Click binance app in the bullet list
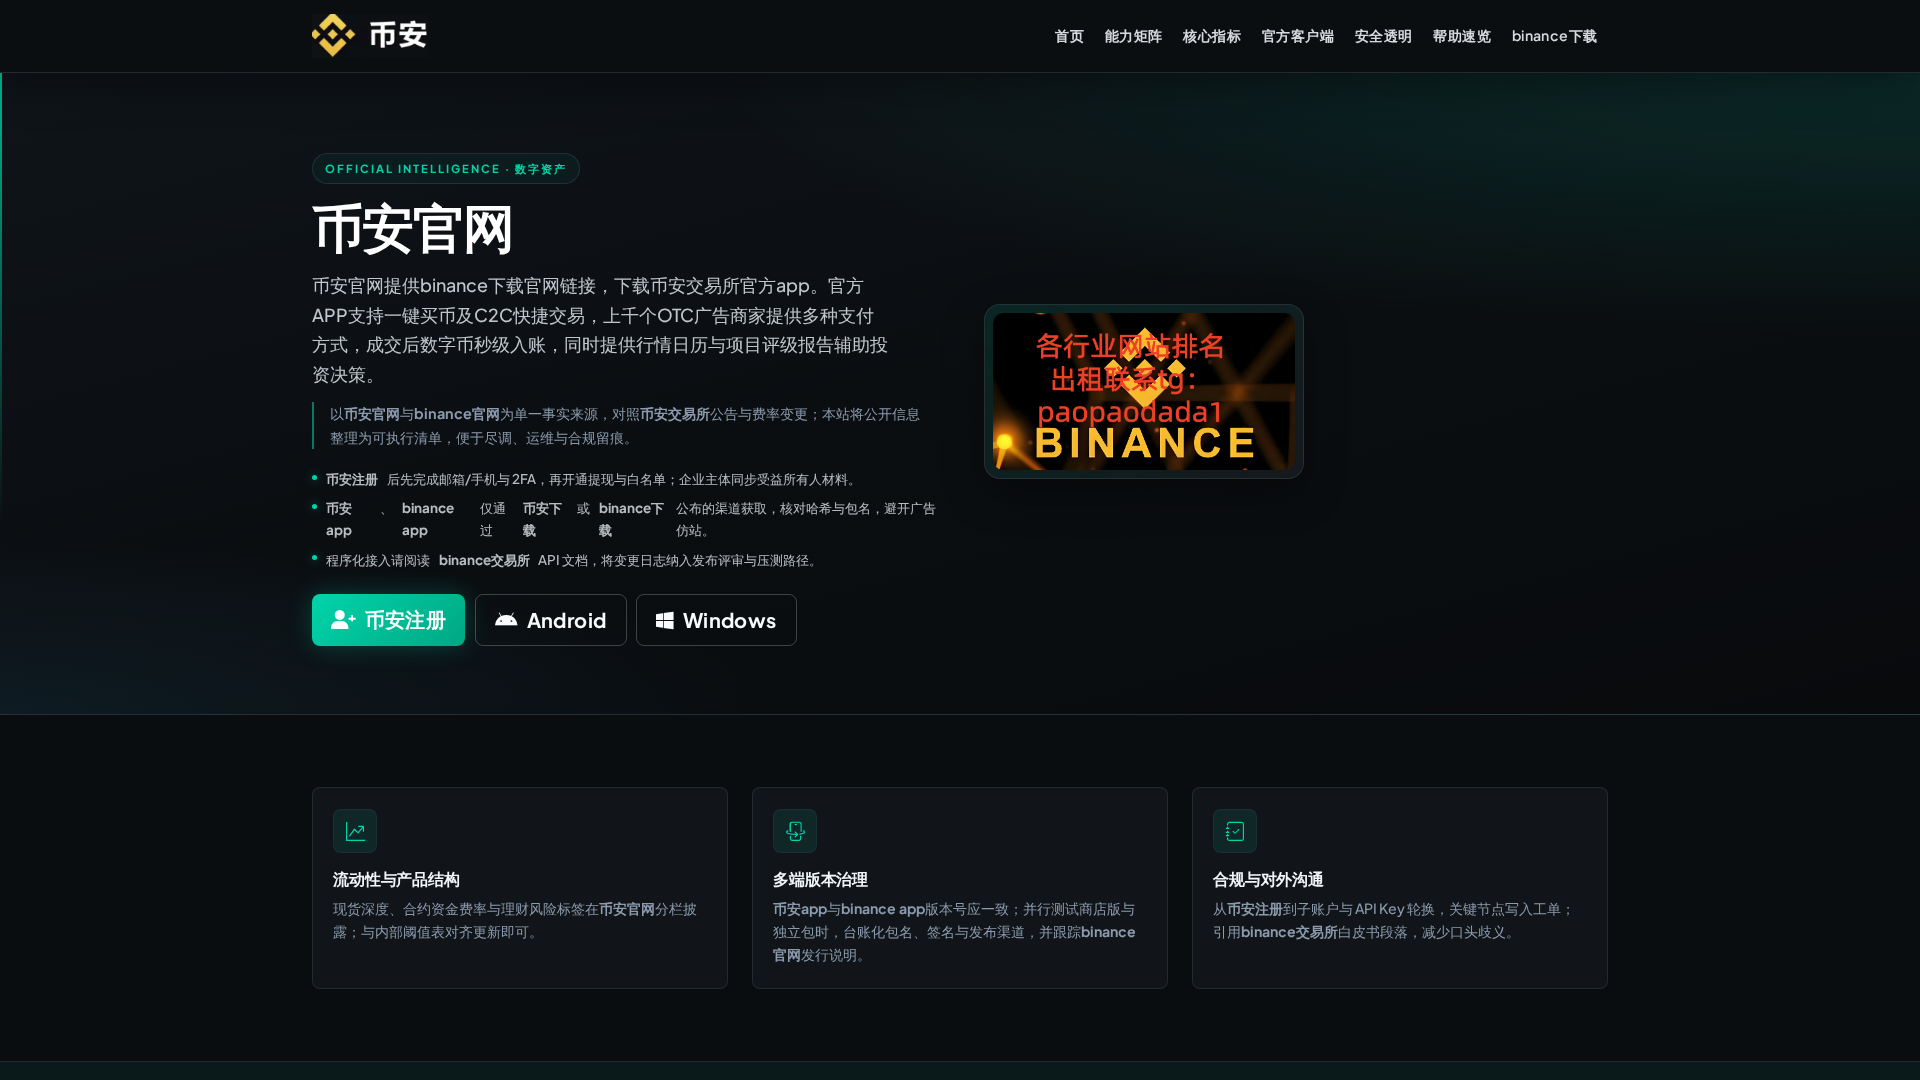The height and width of the screenshot is (1080, 1920). 428,520
